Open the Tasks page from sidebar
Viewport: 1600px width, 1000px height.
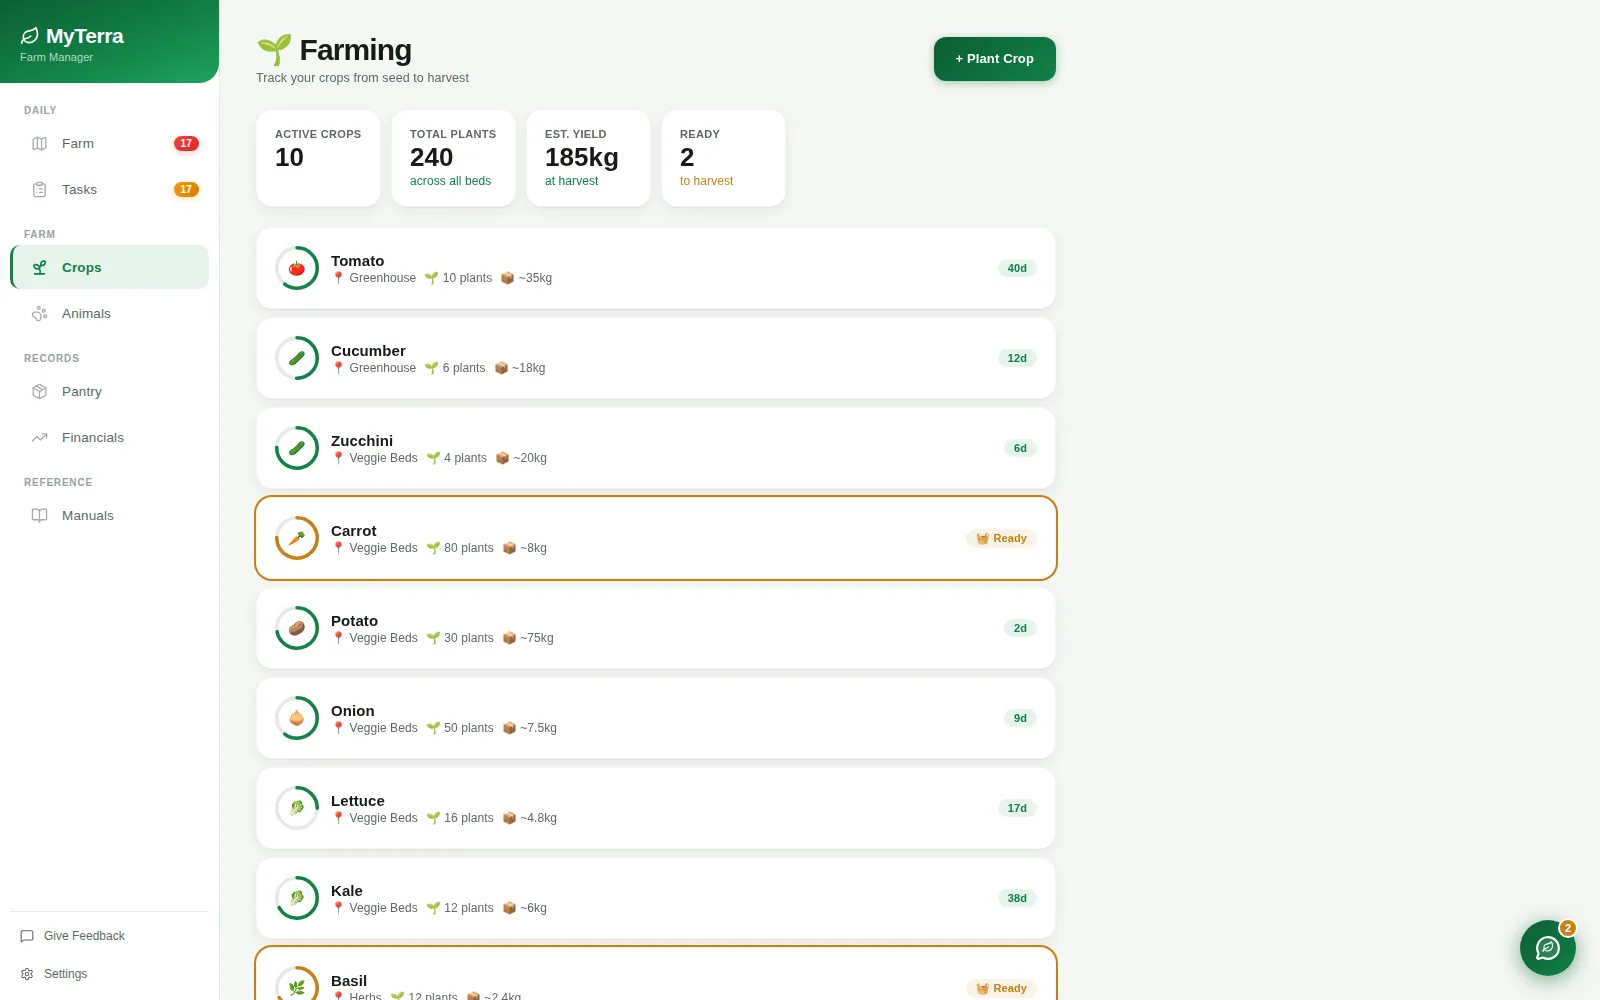110,189
